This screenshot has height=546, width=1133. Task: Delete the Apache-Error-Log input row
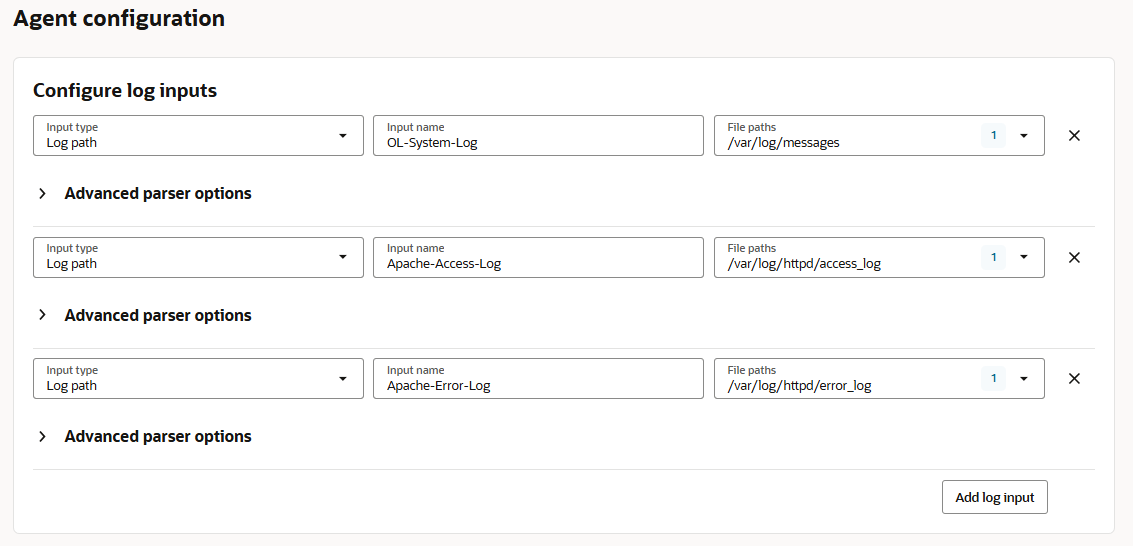(1074, 379)
